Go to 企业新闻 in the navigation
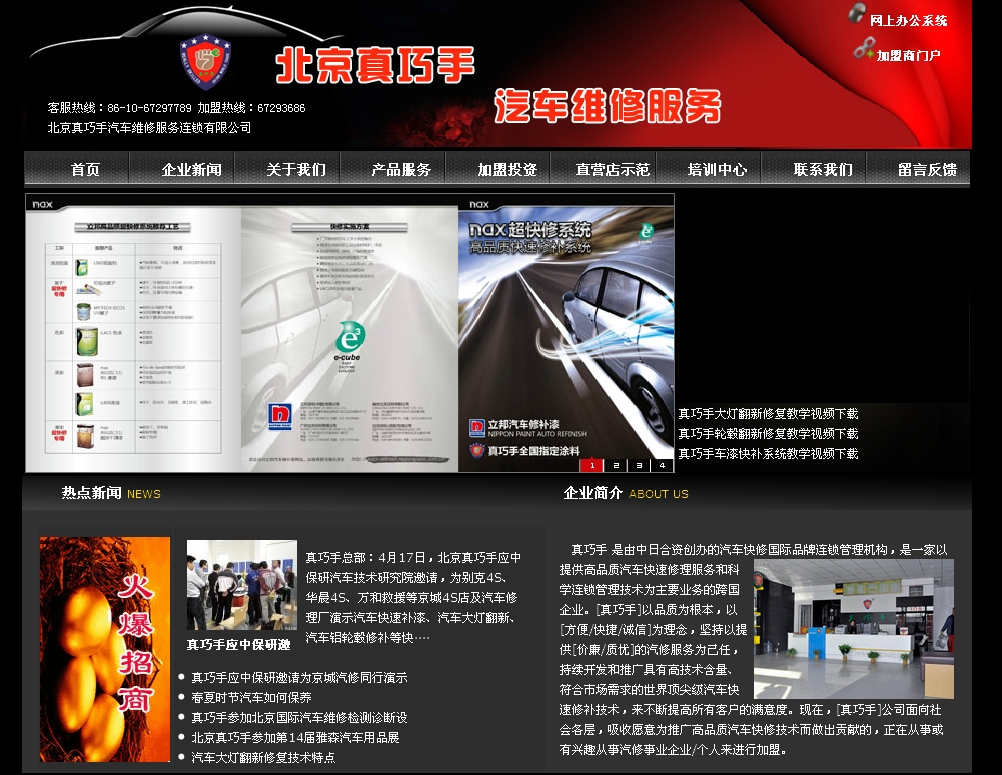This screenshot has width=1002, height=775. pyautogui.click(x=191, y=169)
